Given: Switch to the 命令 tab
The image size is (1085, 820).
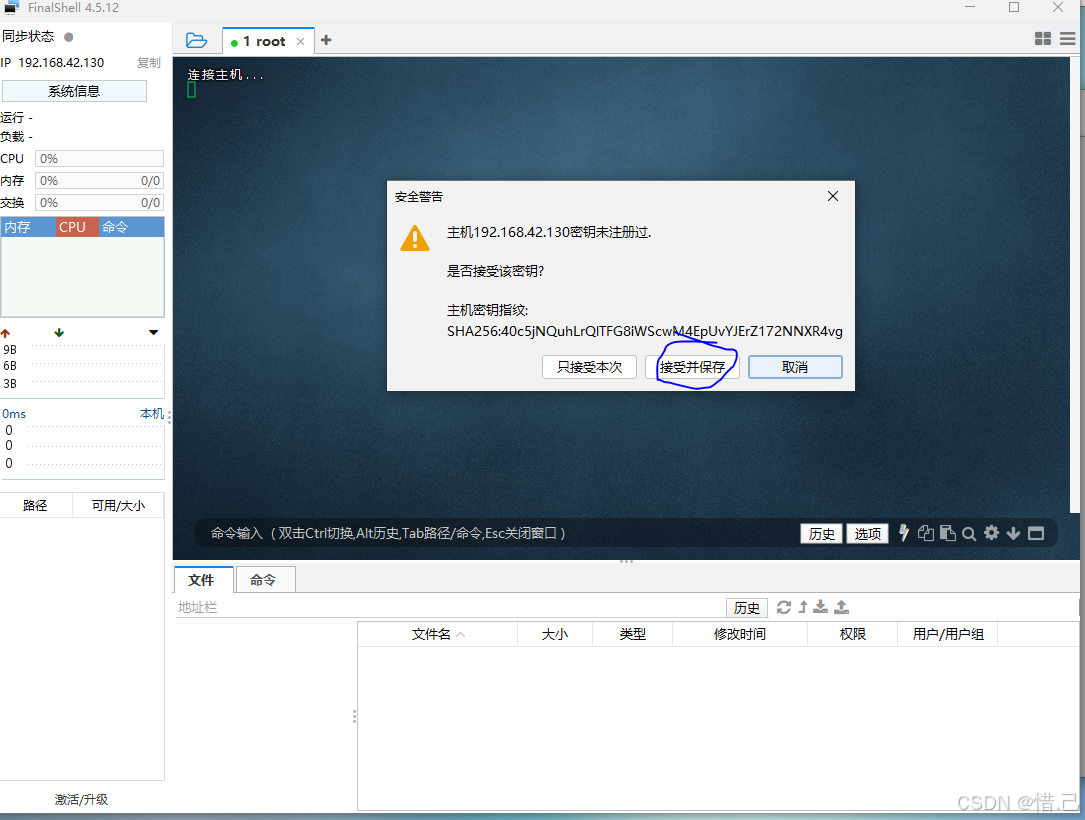Looking at the screenshot, I should (265, 580).
